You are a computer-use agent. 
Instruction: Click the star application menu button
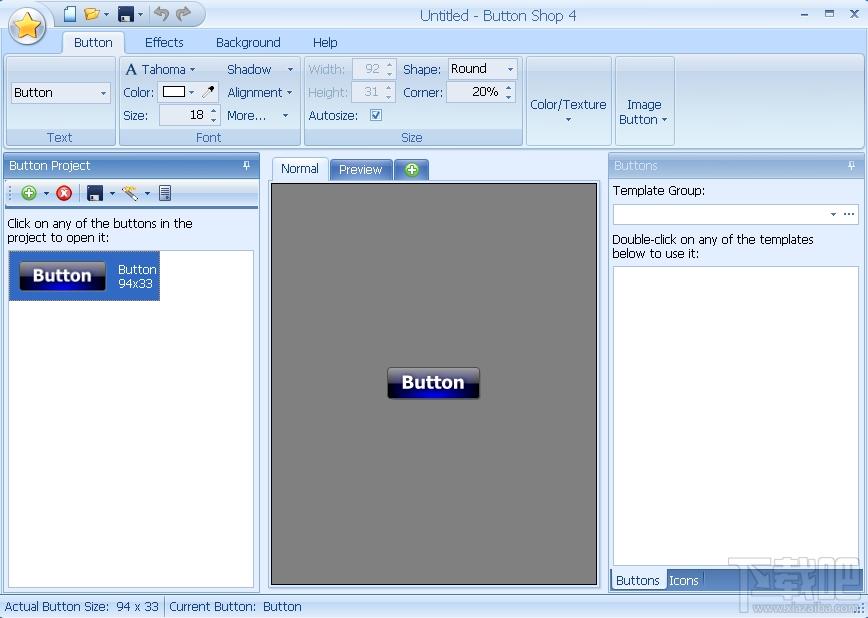click(27, 26)
